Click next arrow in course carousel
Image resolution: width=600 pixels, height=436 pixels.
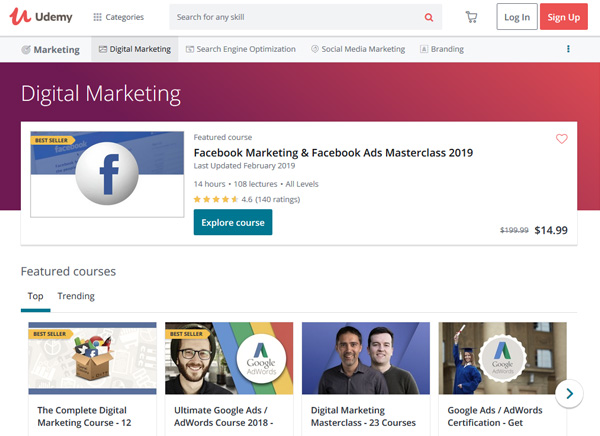pyautogui.click(x=569, y=393)
